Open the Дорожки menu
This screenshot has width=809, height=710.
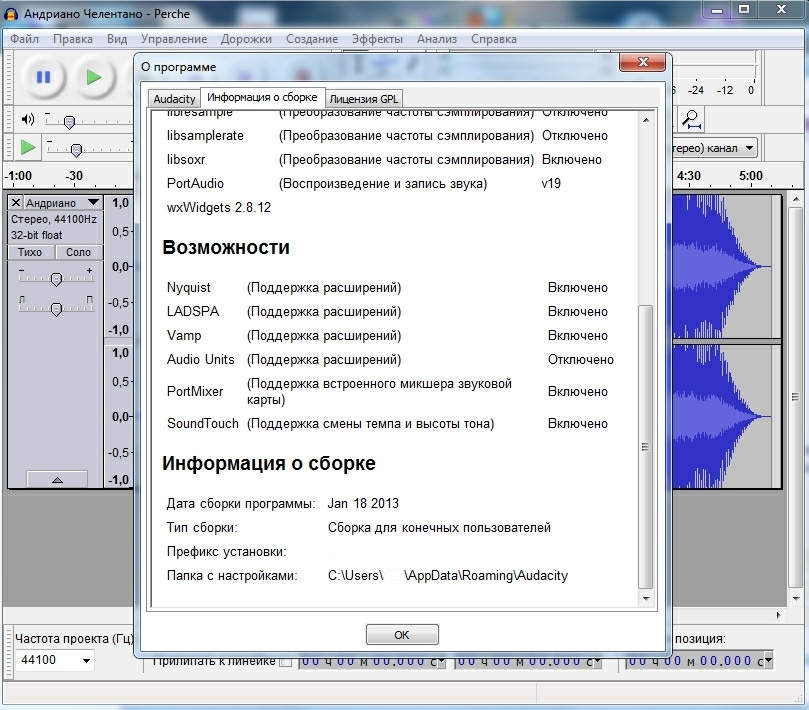click(246, 39)
